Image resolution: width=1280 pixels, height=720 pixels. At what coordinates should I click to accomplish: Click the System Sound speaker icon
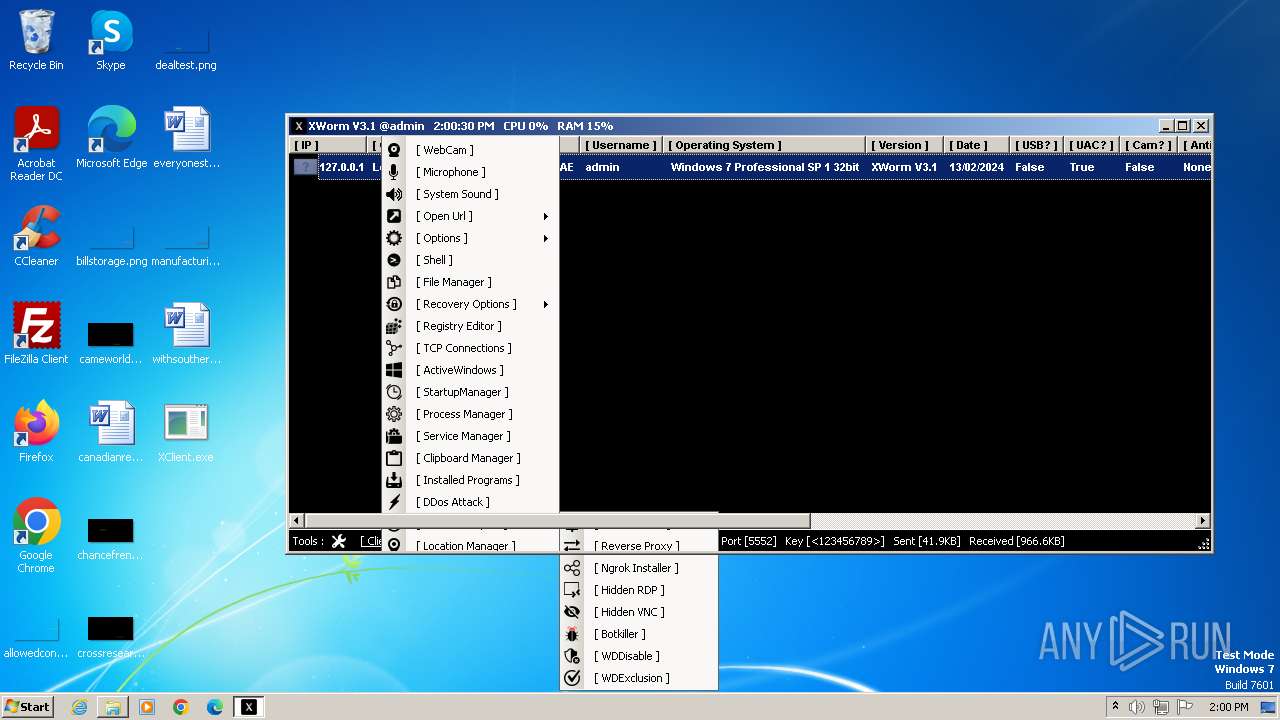coord(394,194)
